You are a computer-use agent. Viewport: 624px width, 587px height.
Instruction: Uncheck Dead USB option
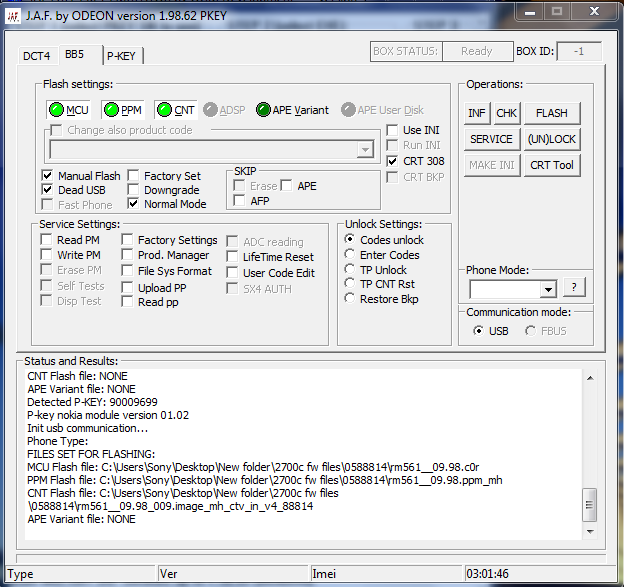click(x=47, y=190)
